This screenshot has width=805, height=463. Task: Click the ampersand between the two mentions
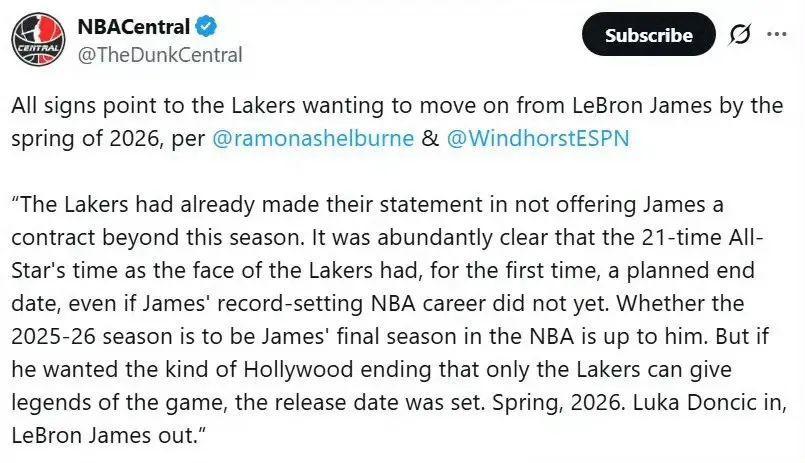[x=430, y=139]
